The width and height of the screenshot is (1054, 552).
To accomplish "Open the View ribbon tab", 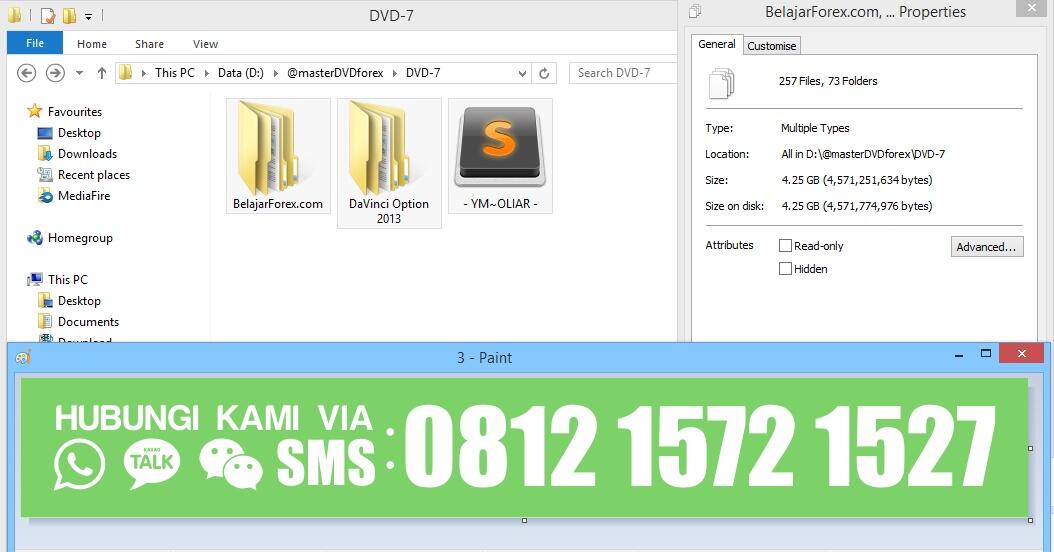I will pos(205,44).
